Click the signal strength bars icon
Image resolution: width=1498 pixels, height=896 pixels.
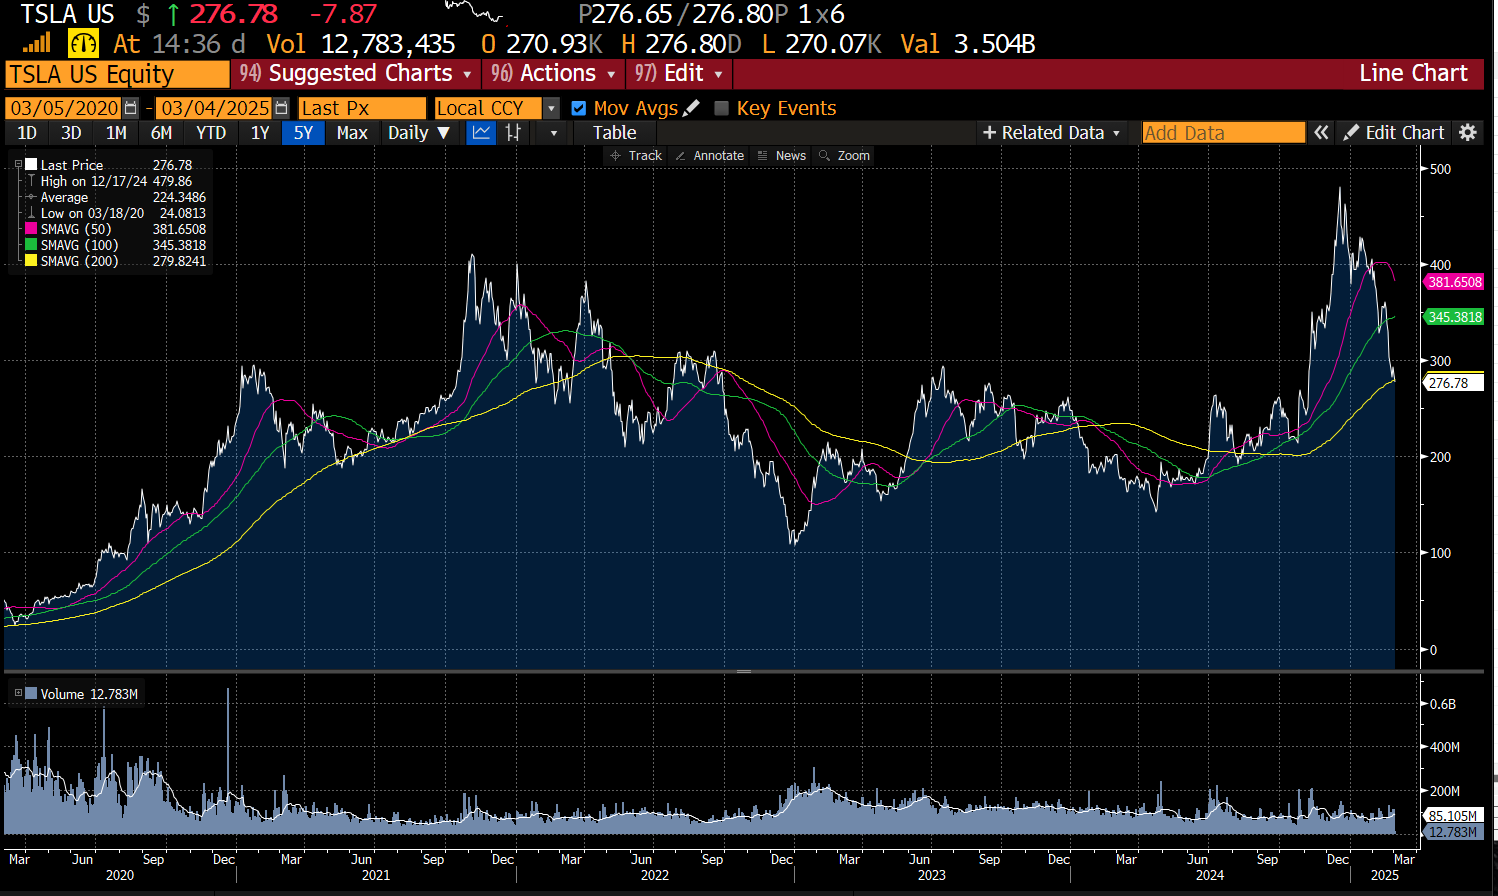[x=37, y=43]
